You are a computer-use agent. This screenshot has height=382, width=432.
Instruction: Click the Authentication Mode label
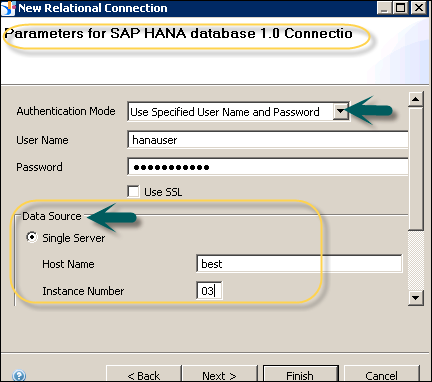[66, 111]
